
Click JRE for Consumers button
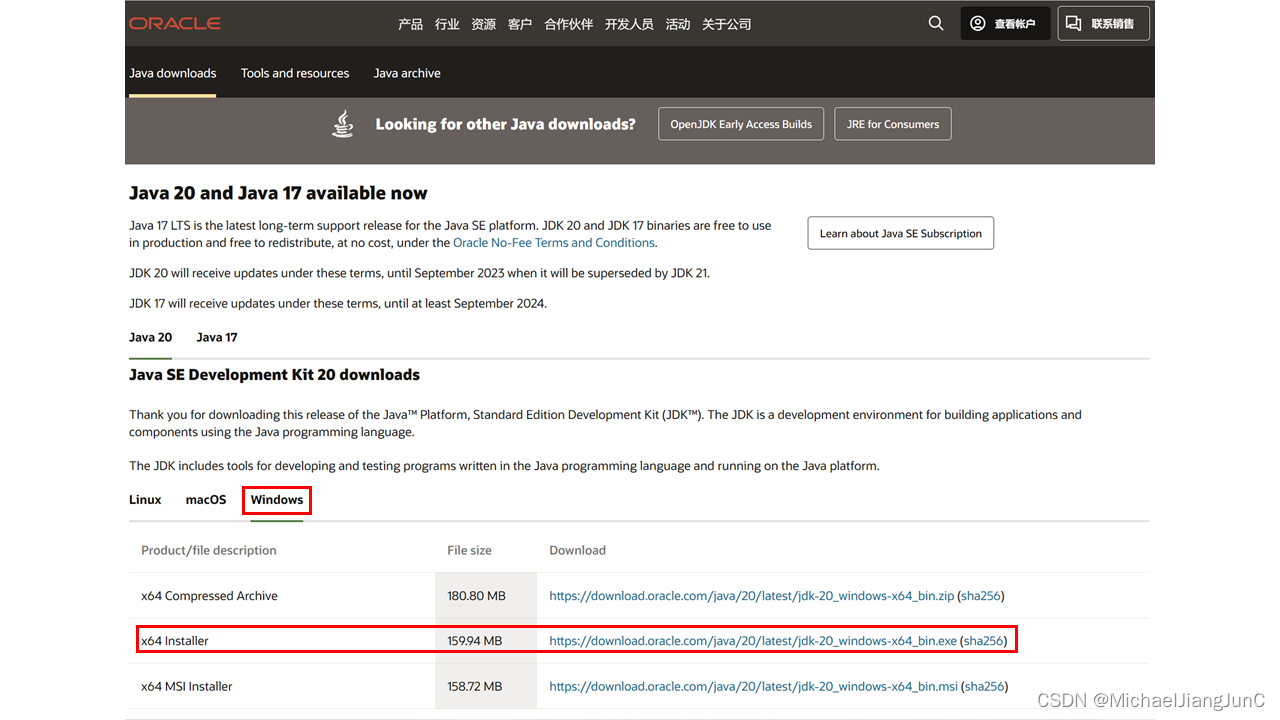(893, 124)
